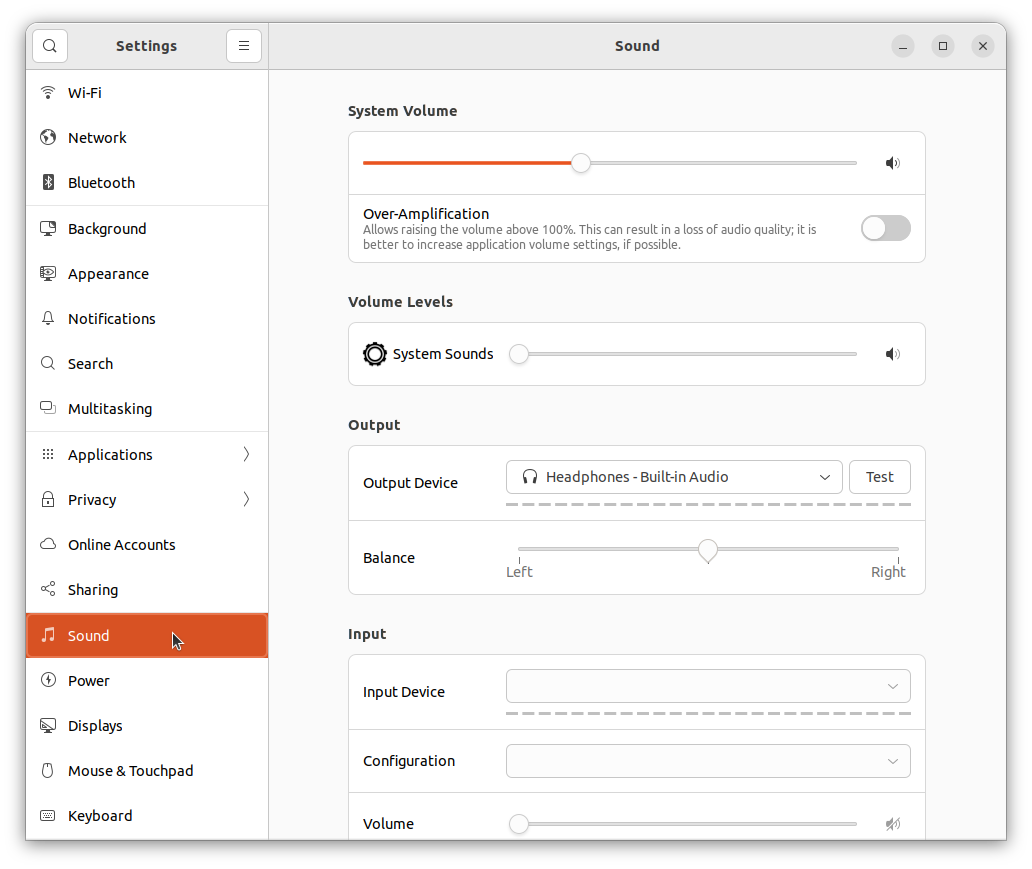The height and width of the screenshot is (869, 1032).
Task: Mute system volume via speaker icon
Action: pos(892,163)
